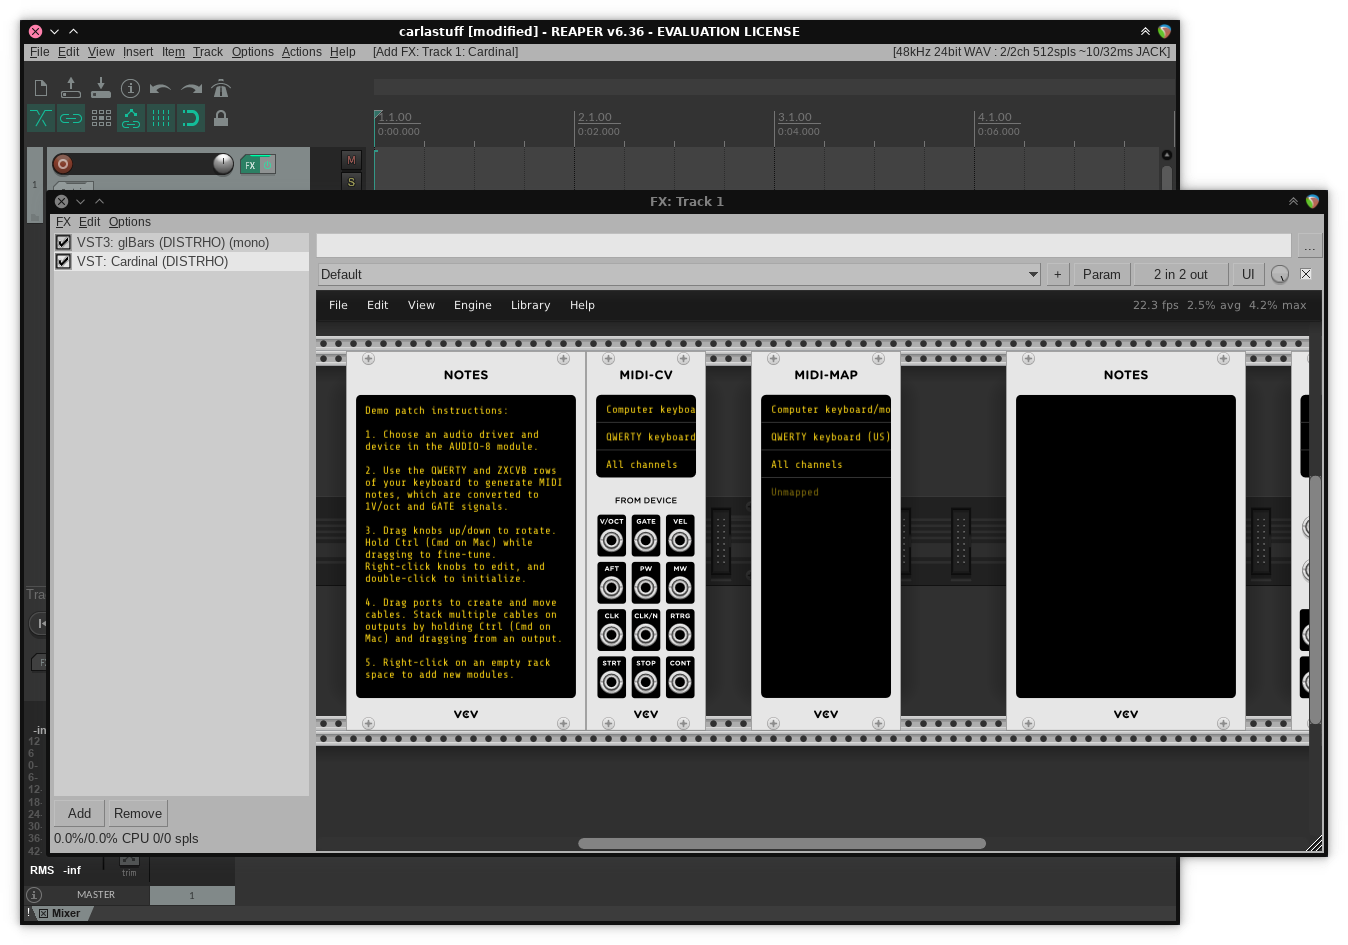Click the New Project icon in REAPER toolbar
Image resolution: width=1348 pixels, height=945 pixels.
tap(41, 88)
